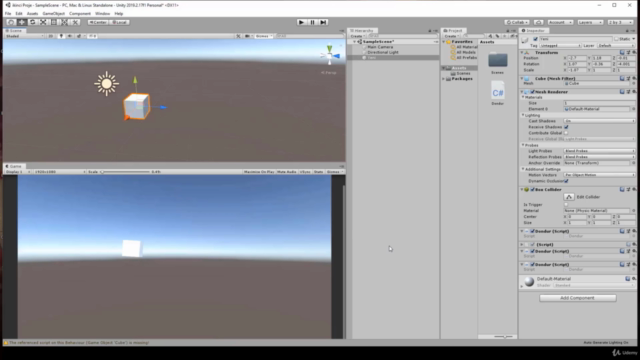The height and width of the screenshot is (360, 640).
Task: Select the Scale tool in the toolbar
Action: [43, 22]
